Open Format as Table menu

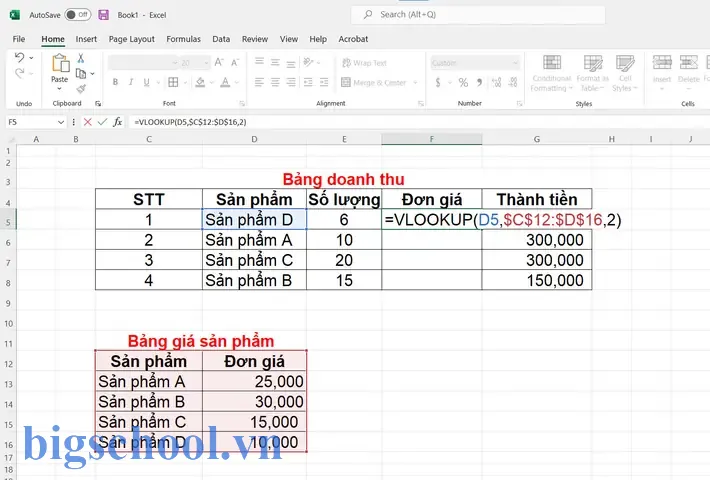pos(593,73)
